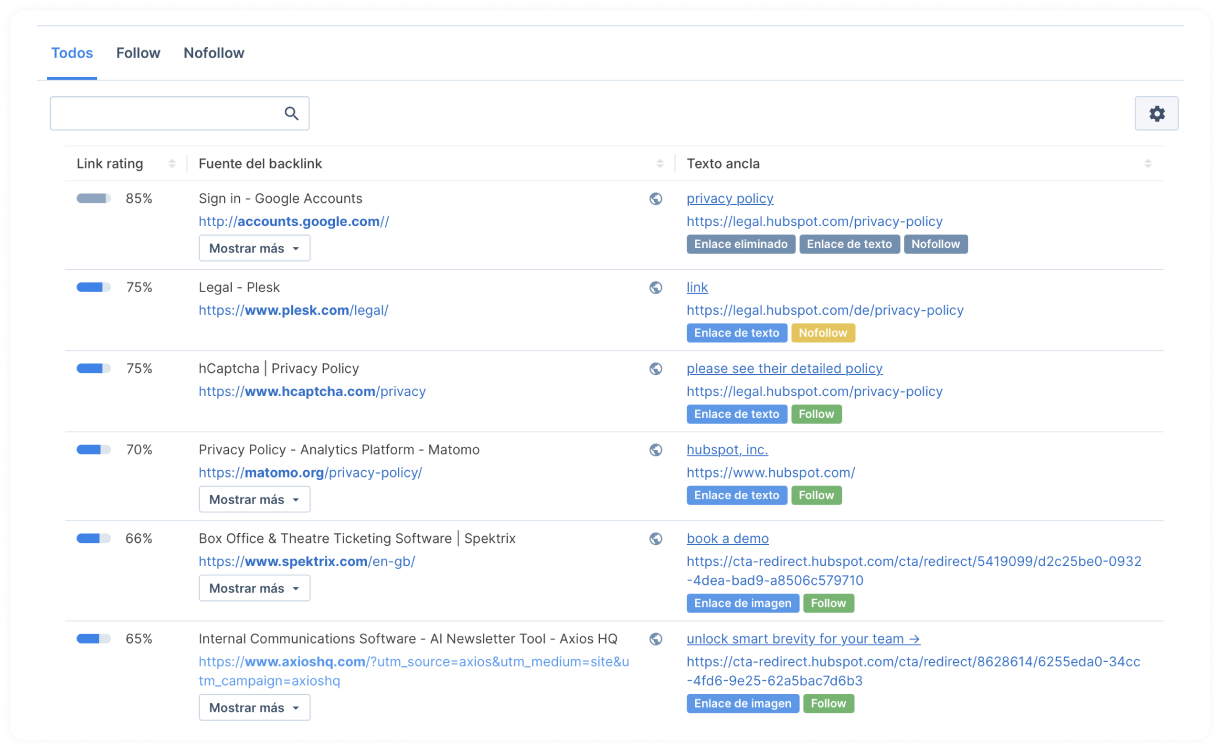Screen dimensions: 1220x750
Task: Click globe icon in Google Accounts row
Action: click(x=656, y=199)
